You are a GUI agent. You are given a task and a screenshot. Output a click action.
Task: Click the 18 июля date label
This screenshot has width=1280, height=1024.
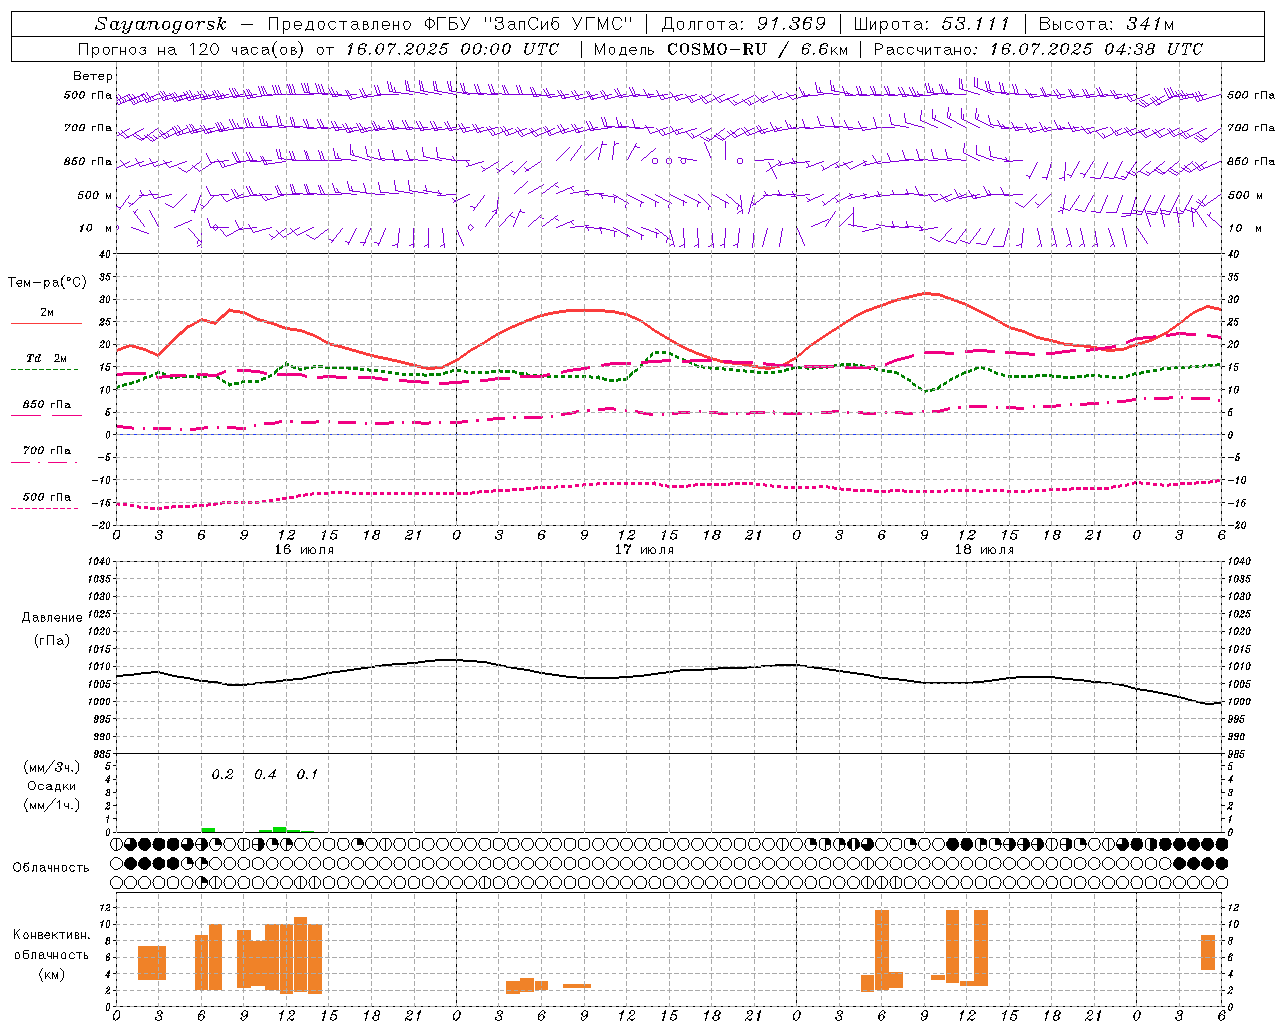(984, 550)
